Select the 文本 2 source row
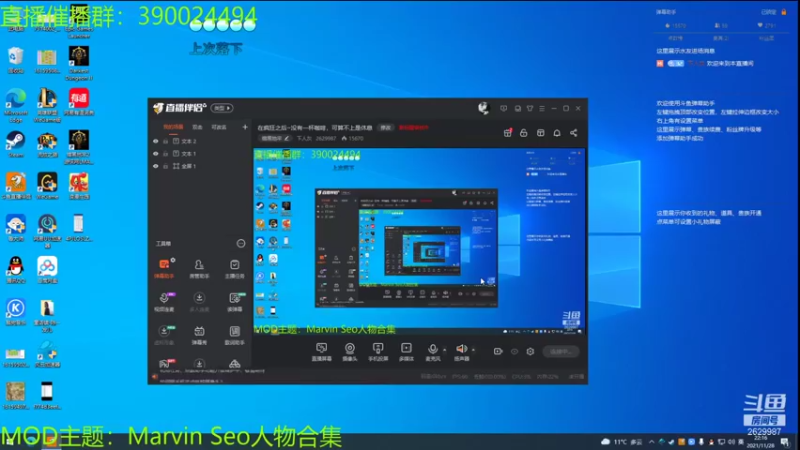This screenshot has height=450, width=800. coord(199,141)
